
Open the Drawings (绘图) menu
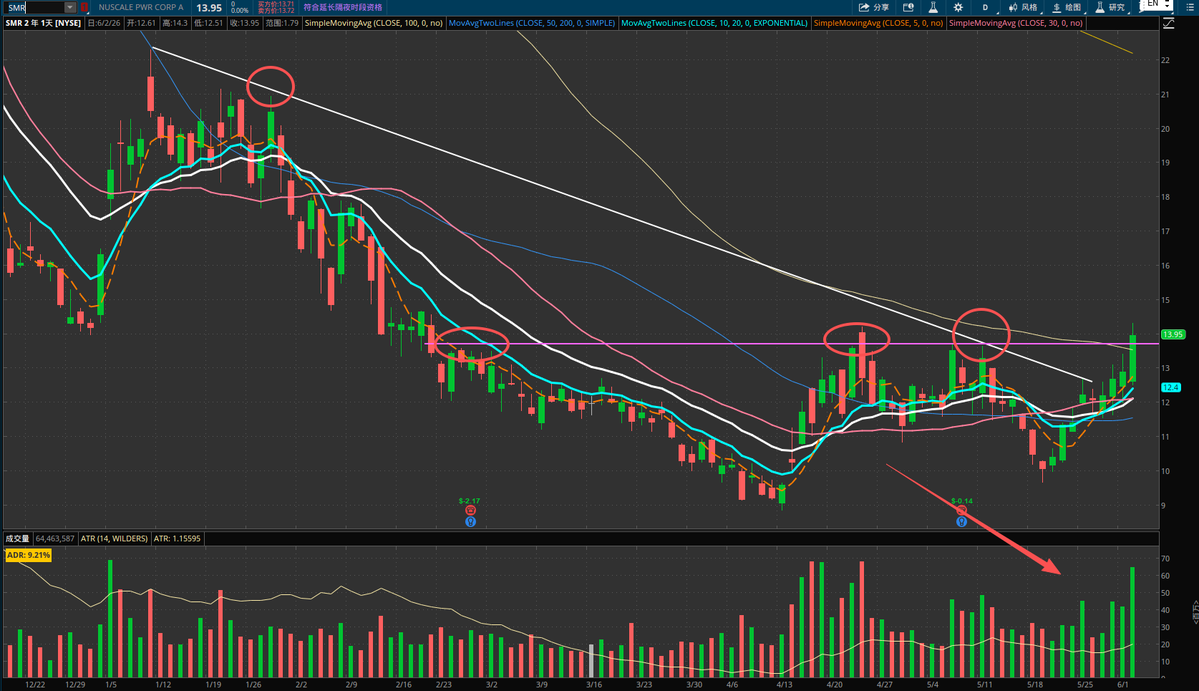pos(1067,8)
